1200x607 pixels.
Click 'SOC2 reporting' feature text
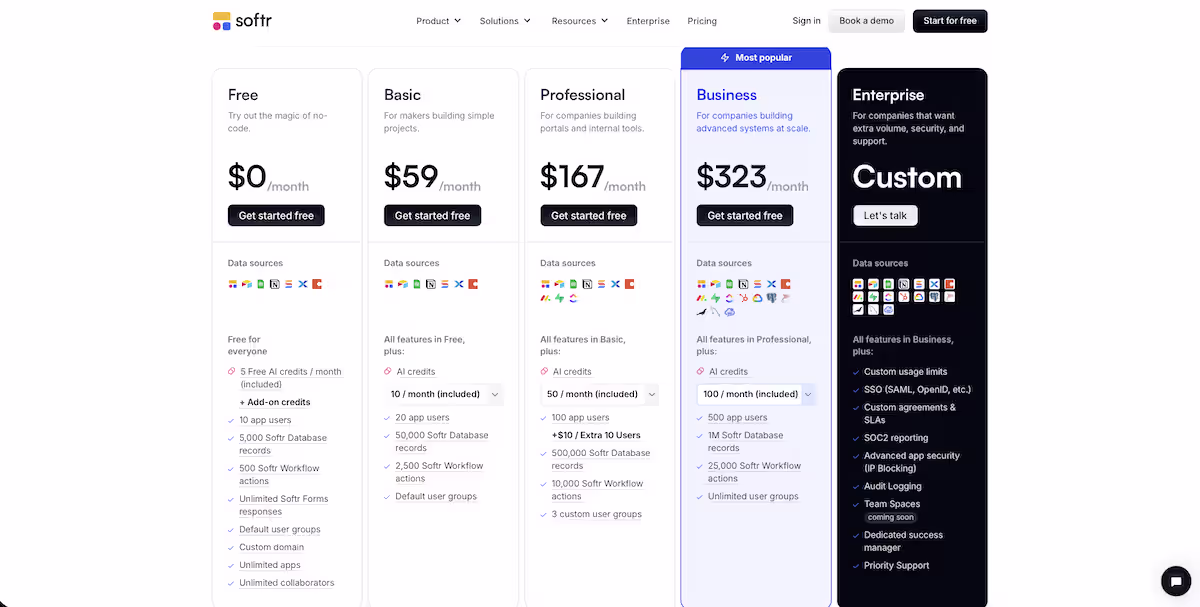(896, 438)
